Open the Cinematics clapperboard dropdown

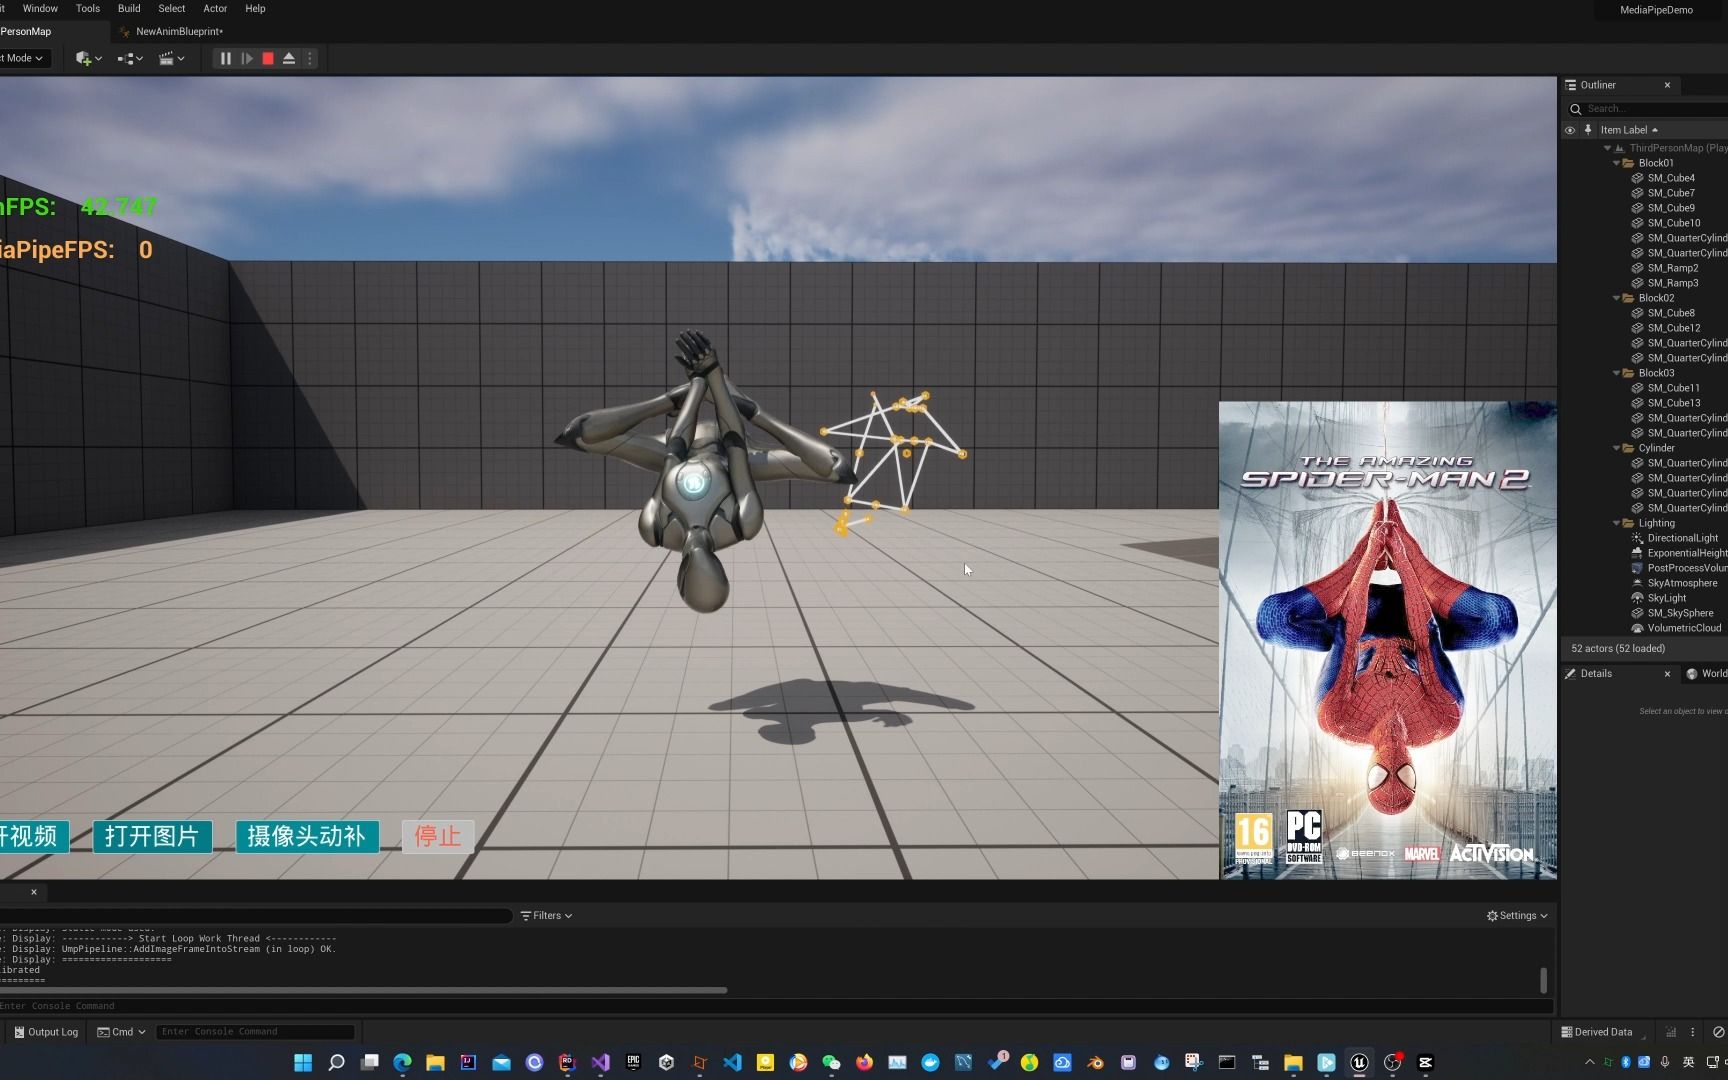(x=172, y=59)
